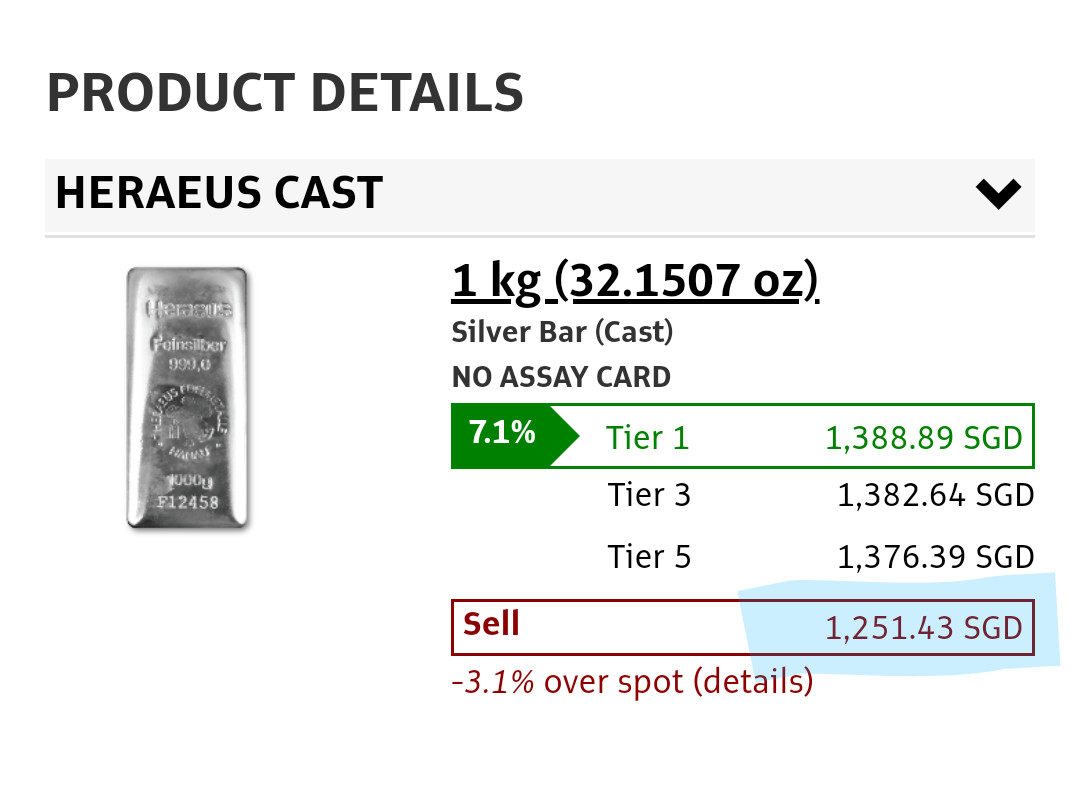
Task: Click the Heraeus logo on the bar
Action: 189,307
